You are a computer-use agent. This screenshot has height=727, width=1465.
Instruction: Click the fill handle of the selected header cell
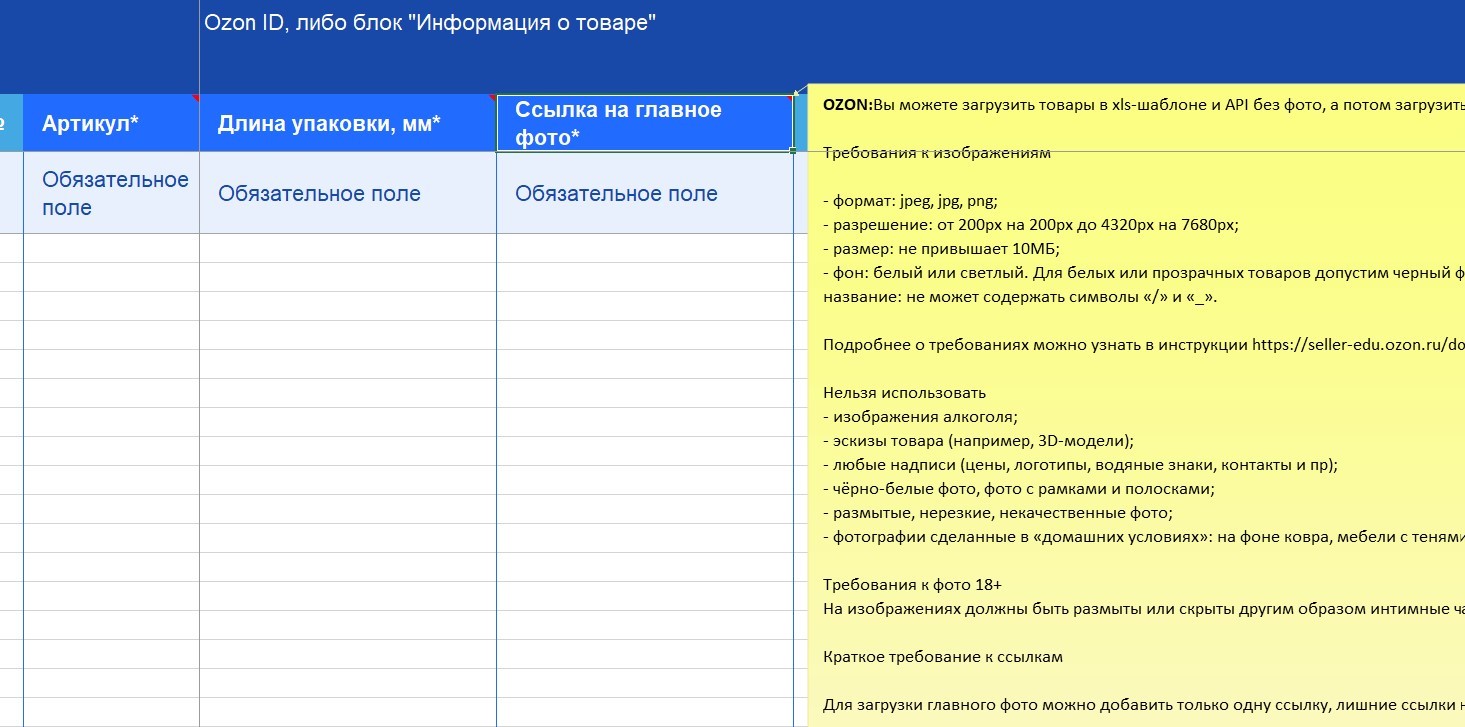[793, 151]
